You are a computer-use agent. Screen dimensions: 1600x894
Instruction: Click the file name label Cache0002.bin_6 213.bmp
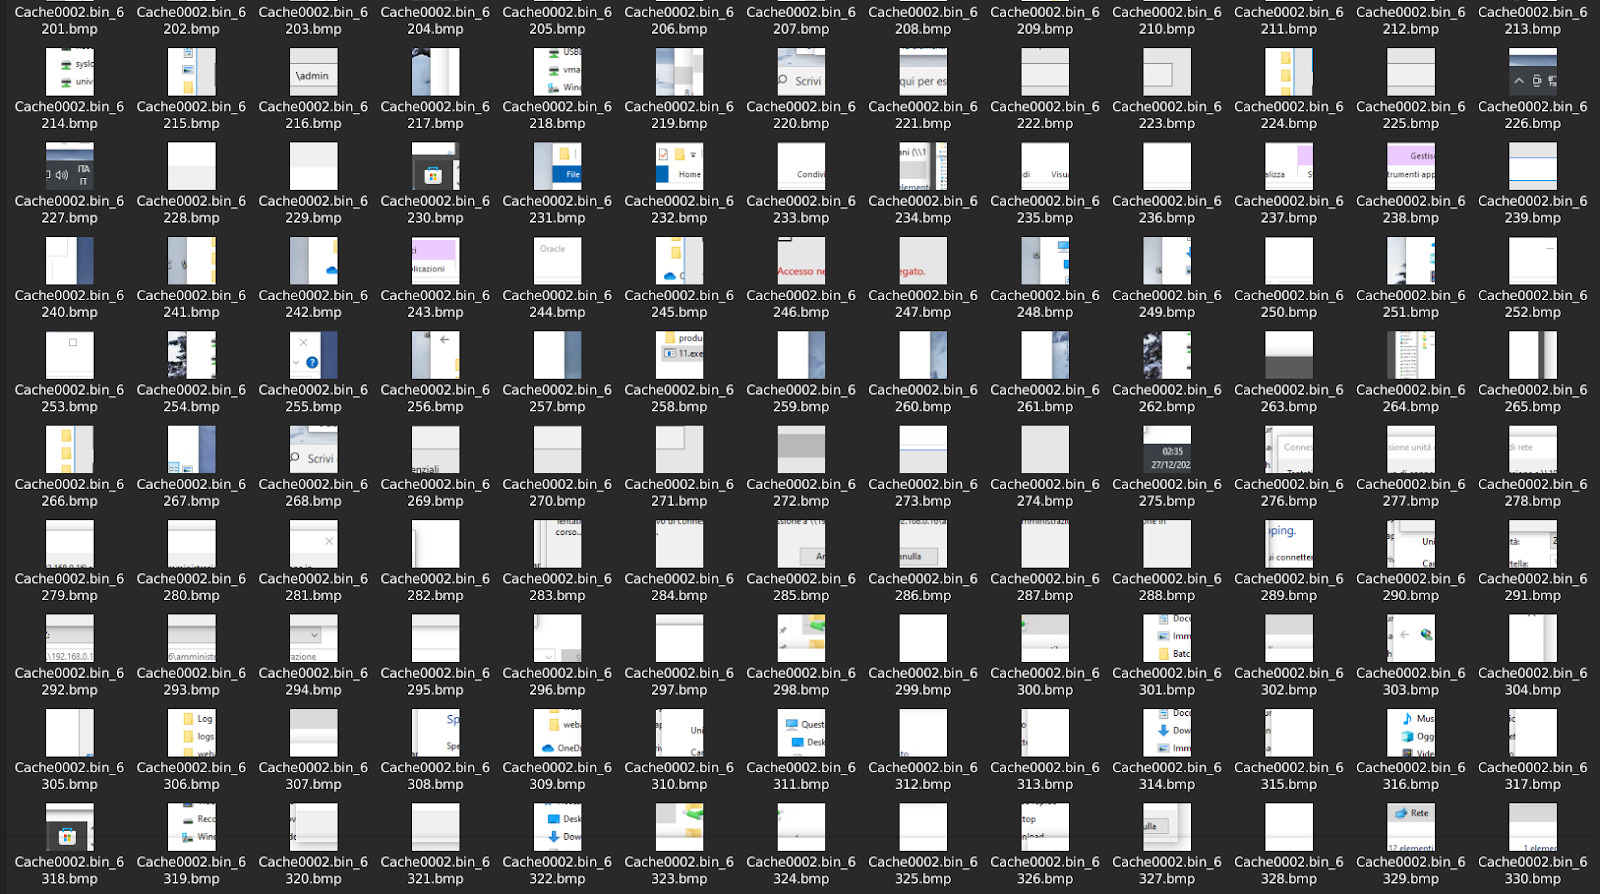coord(1532,20)
